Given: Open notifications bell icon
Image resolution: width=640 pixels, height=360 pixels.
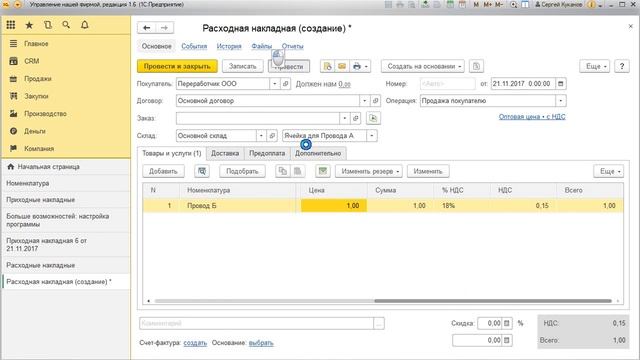Looking at the screenshot, I should 84,25.
